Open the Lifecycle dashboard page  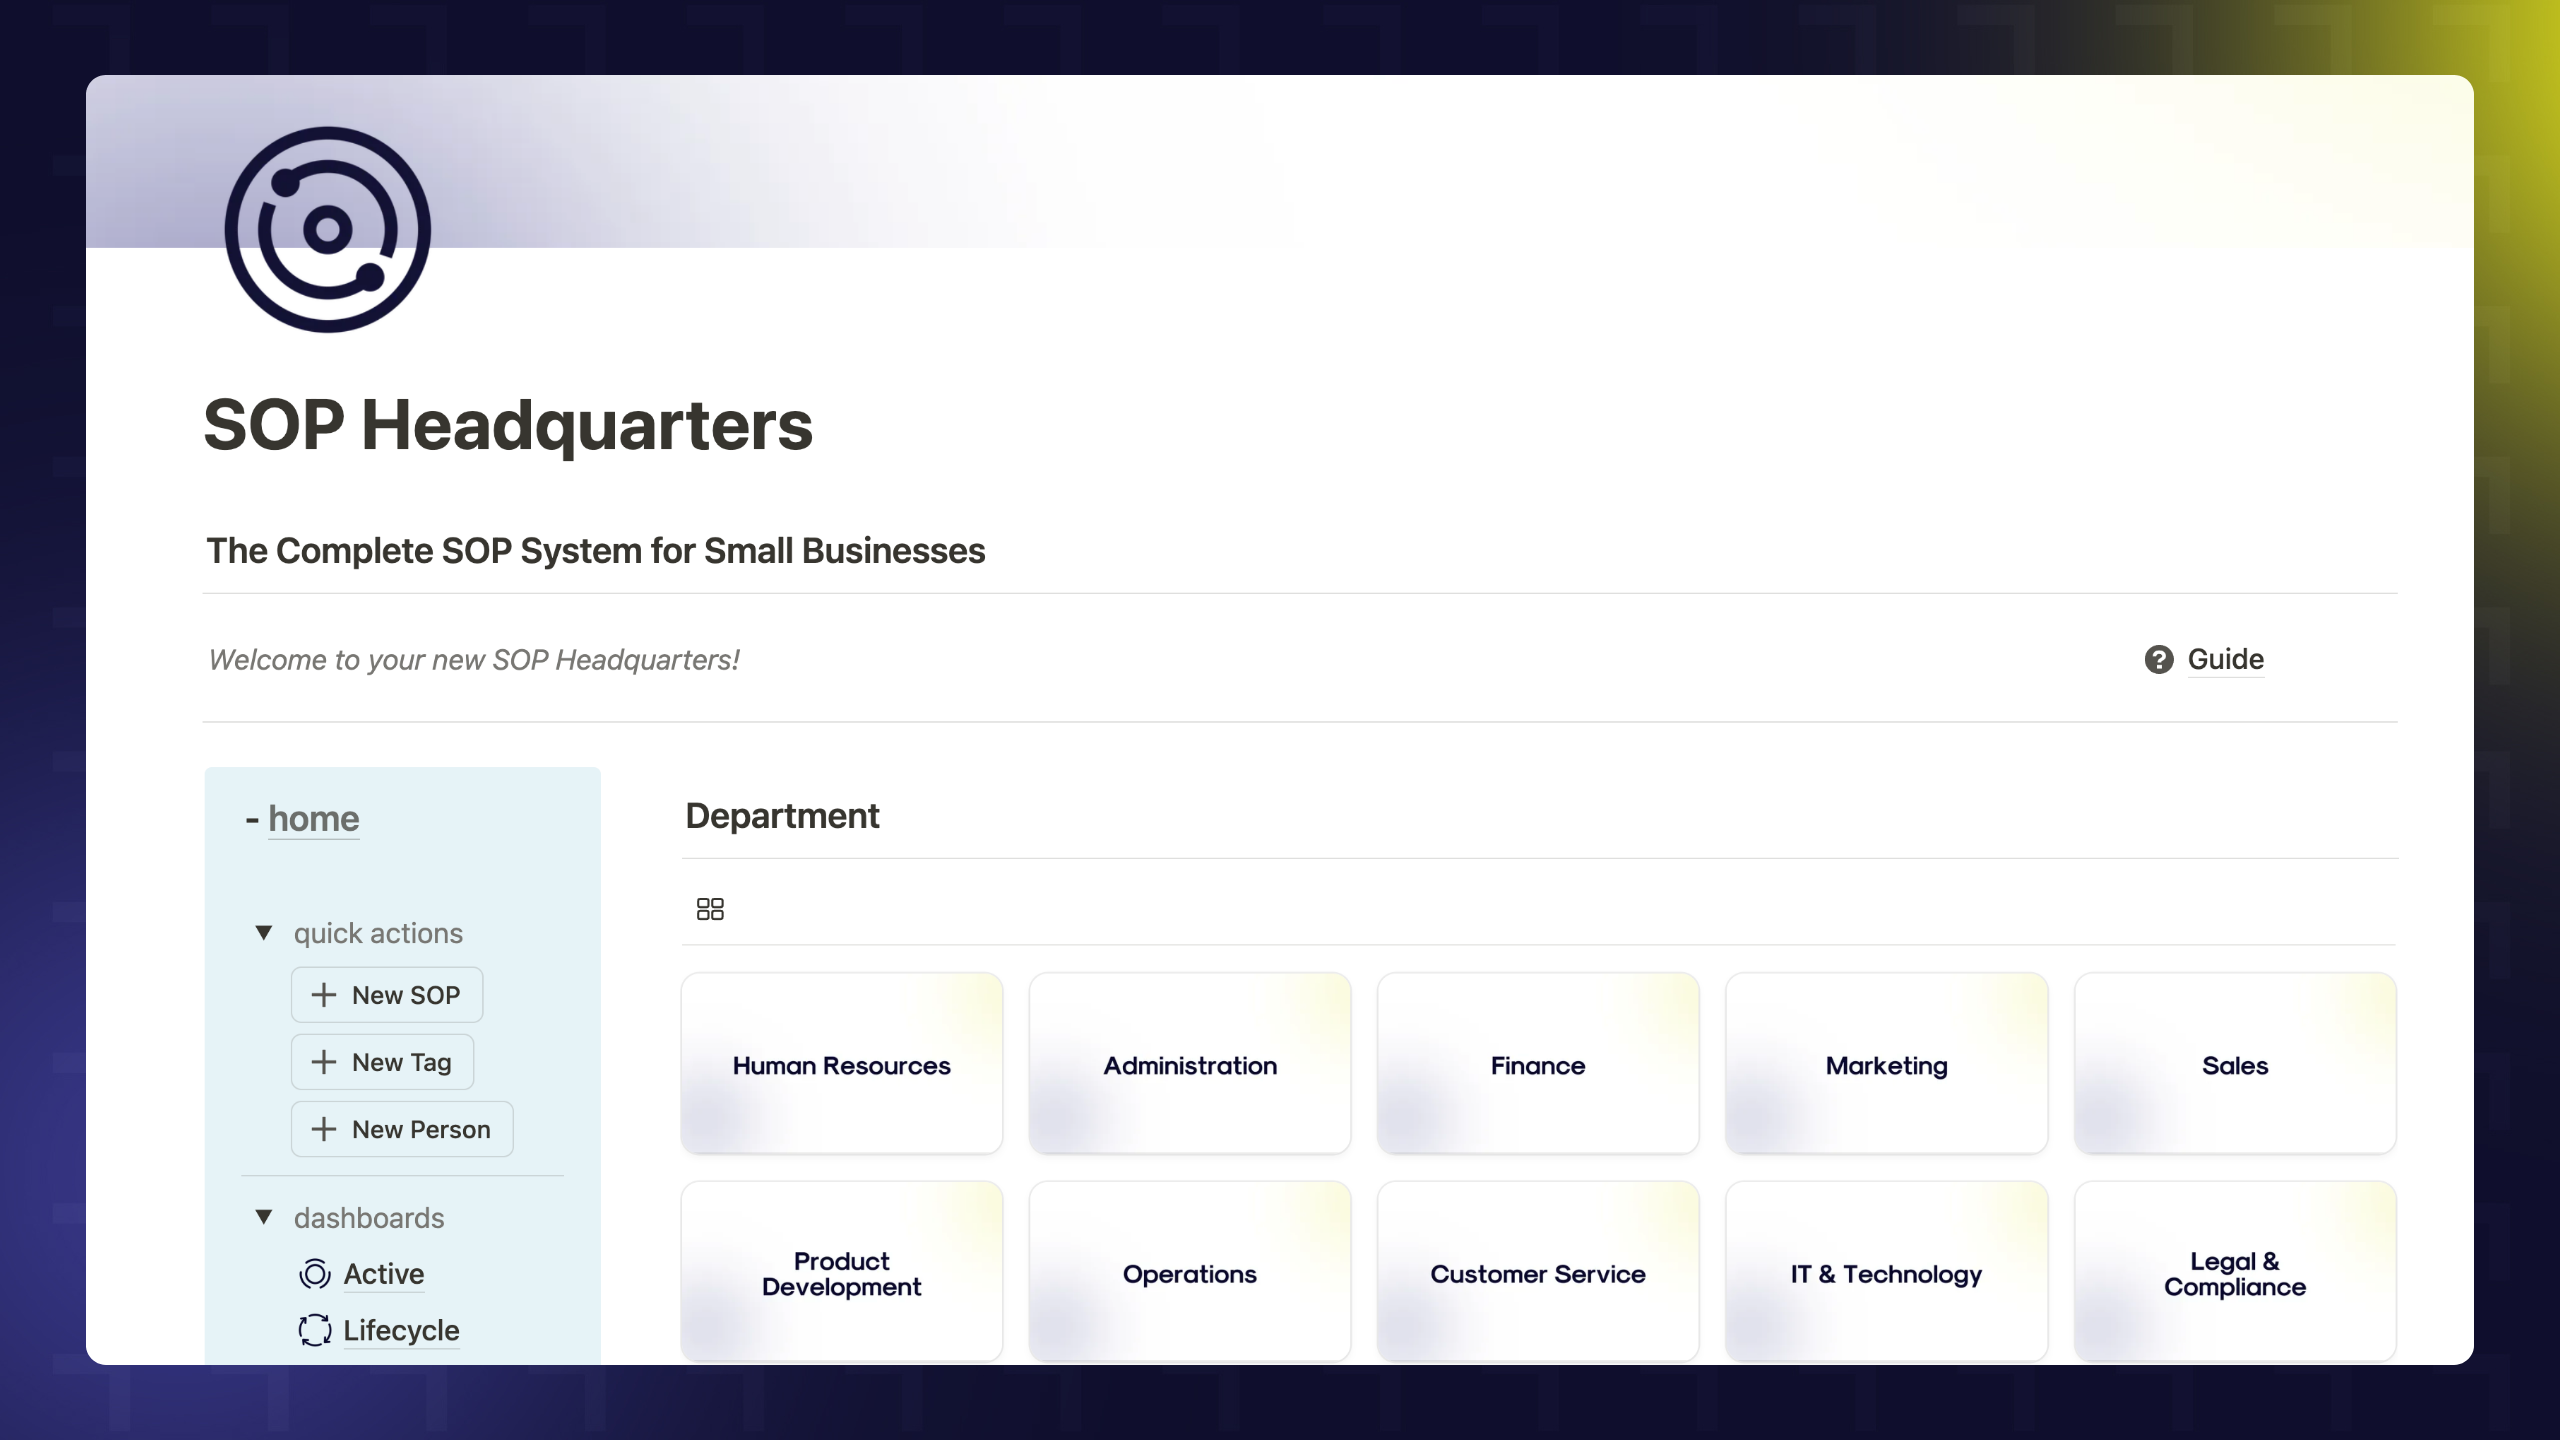coord(401,1330)
